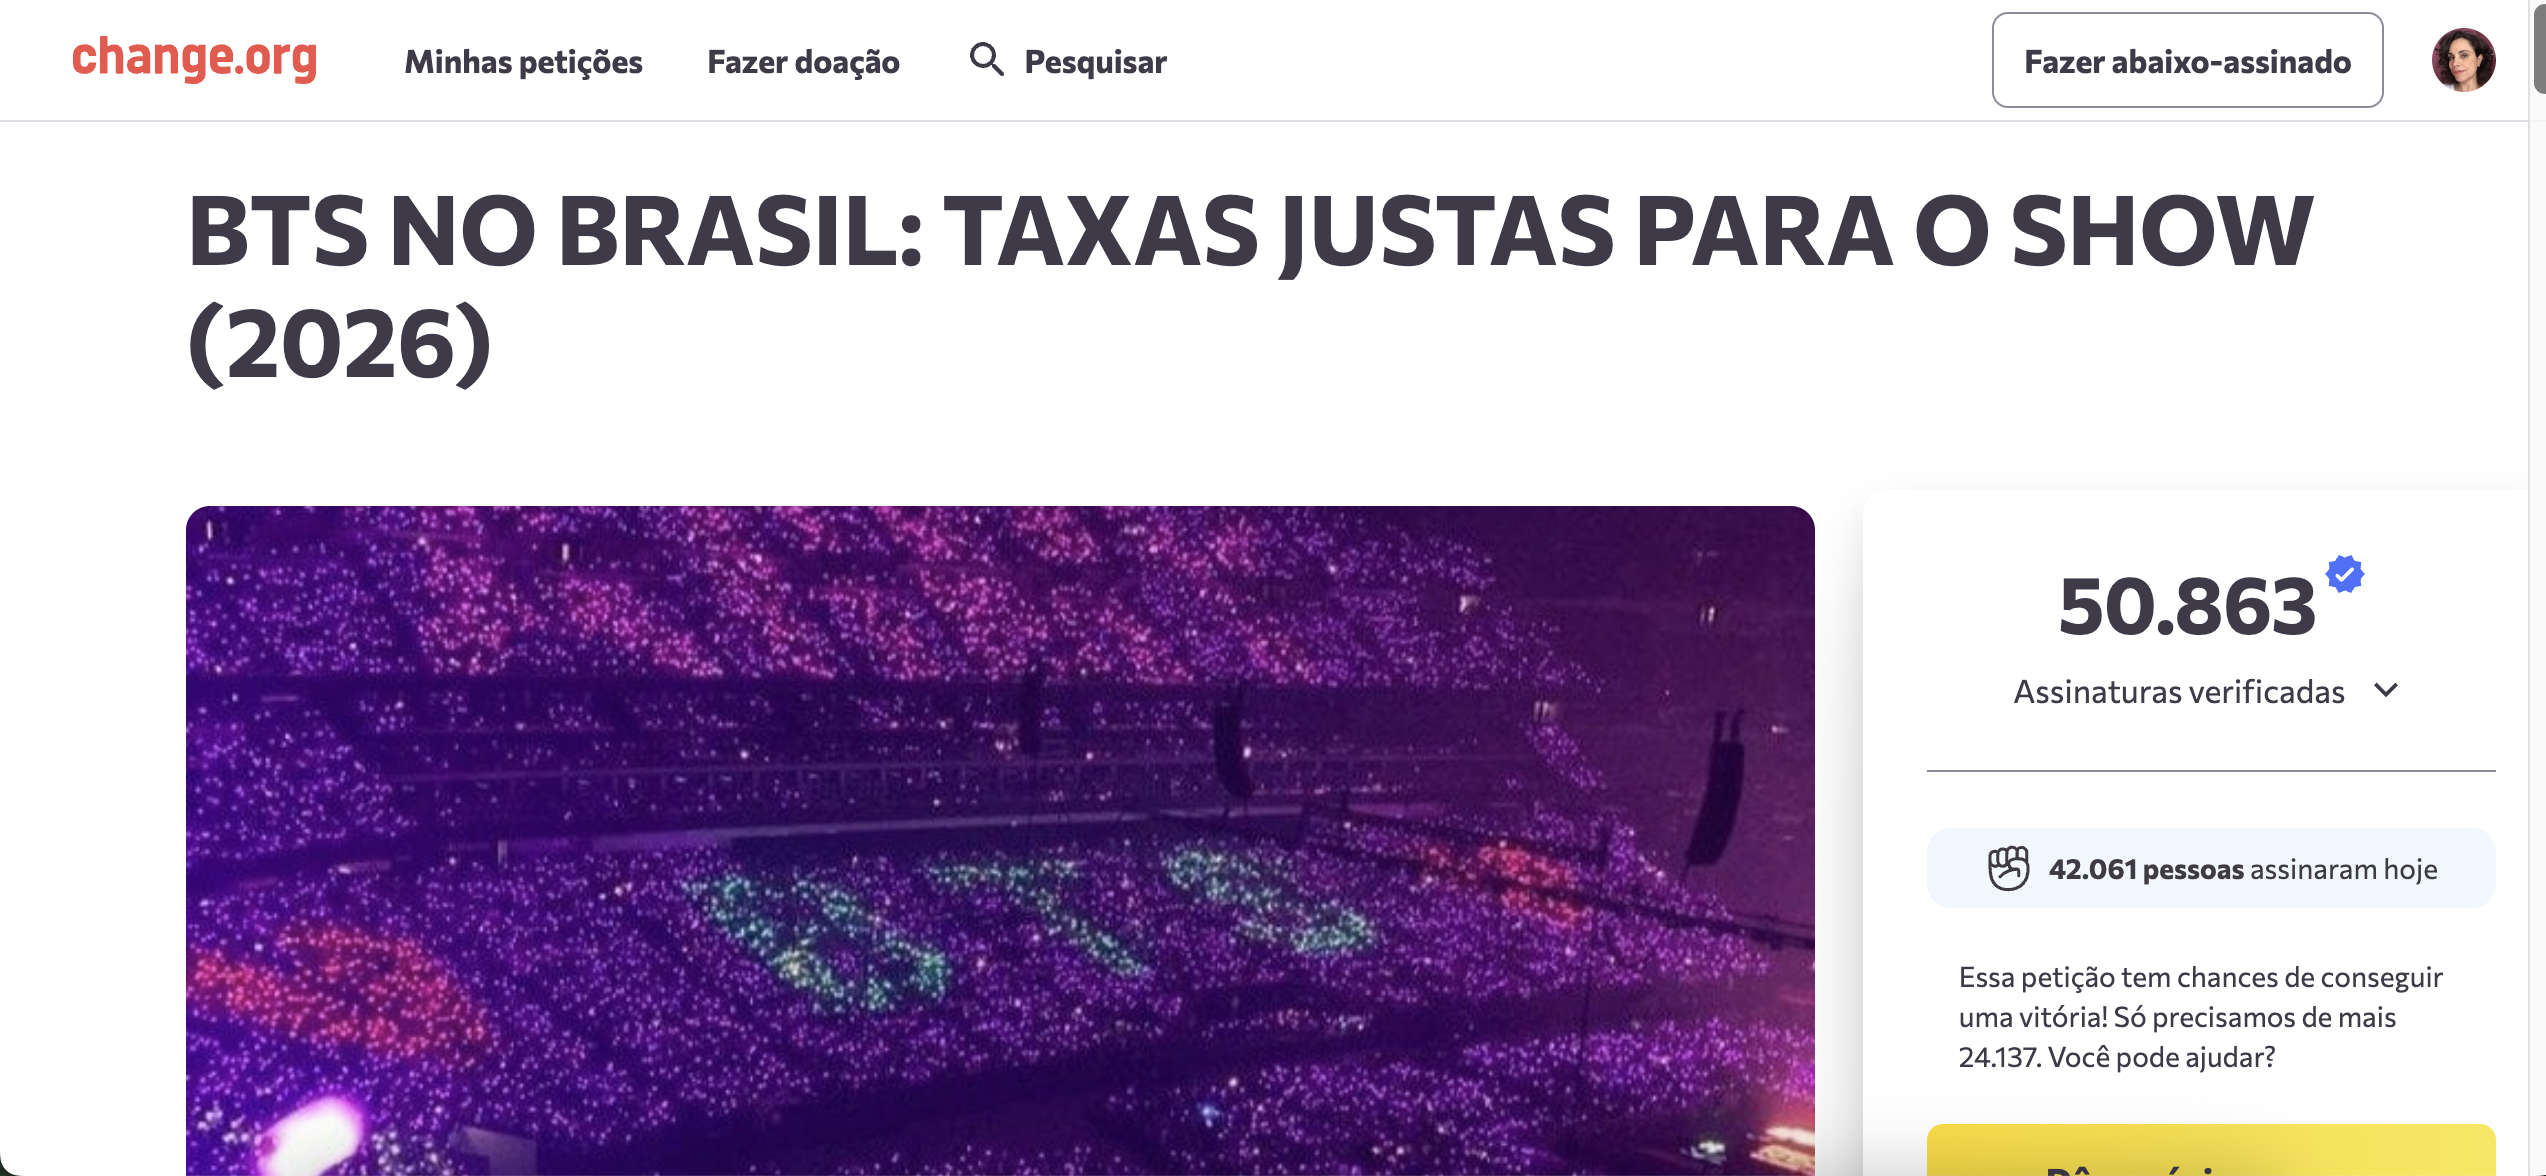Click the Assinaturas verificadas label
Image resolution: width=2546 pixels, height=1176 pixels.
coord(2178,692)
